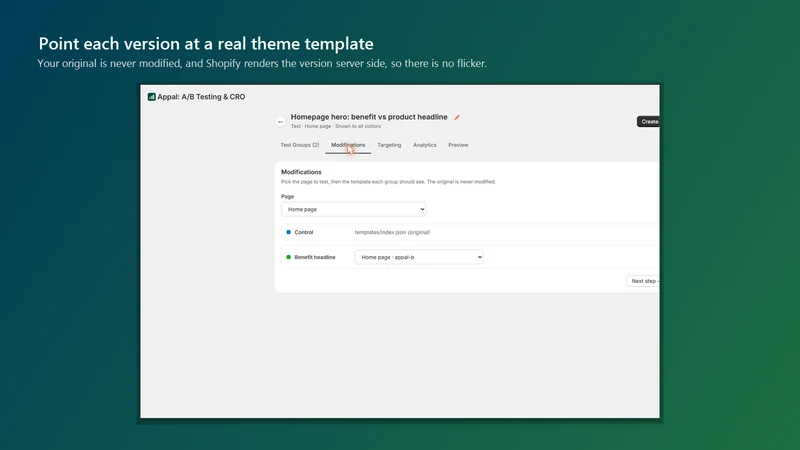Viewport: 800px width, 450px height.
Task: Click templates/index.json (original) text
Action: click(x=392, y=232)
